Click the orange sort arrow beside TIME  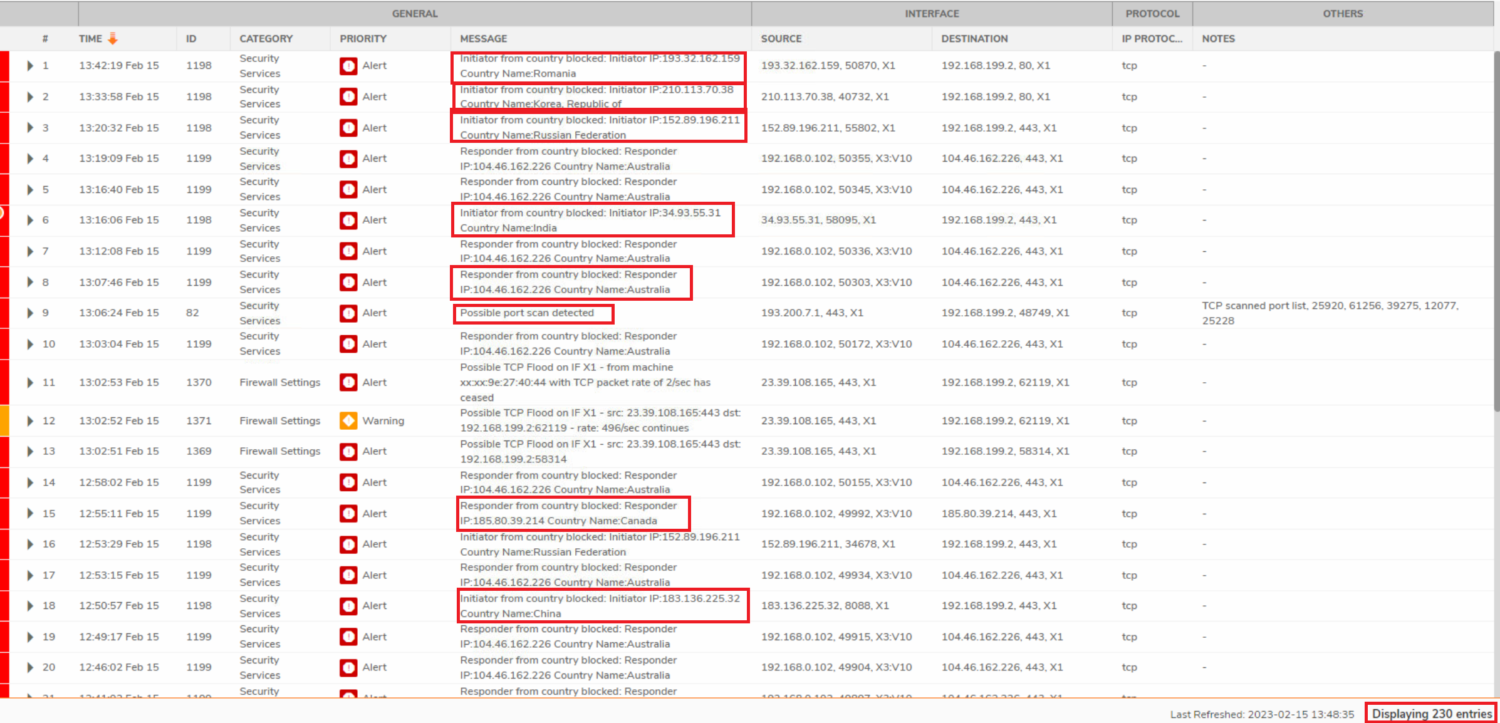click(112, 39)
